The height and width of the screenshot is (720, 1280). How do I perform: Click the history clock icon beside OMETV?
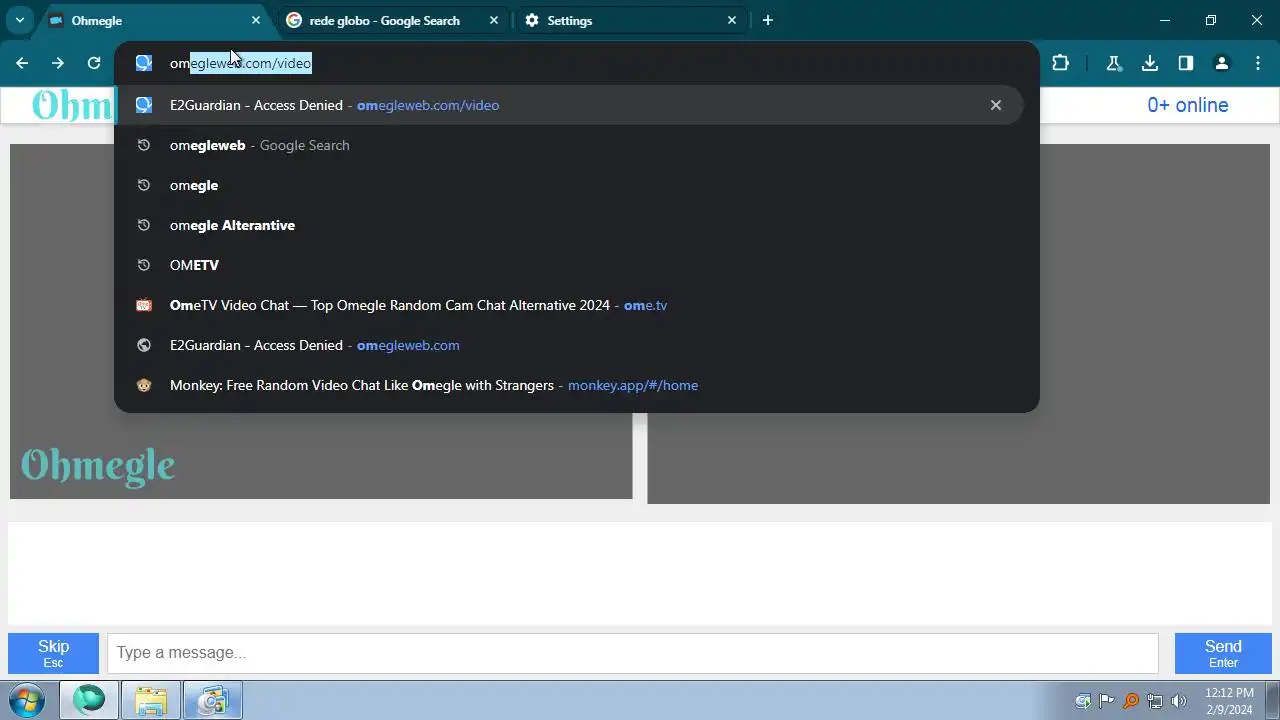point(144,265)
